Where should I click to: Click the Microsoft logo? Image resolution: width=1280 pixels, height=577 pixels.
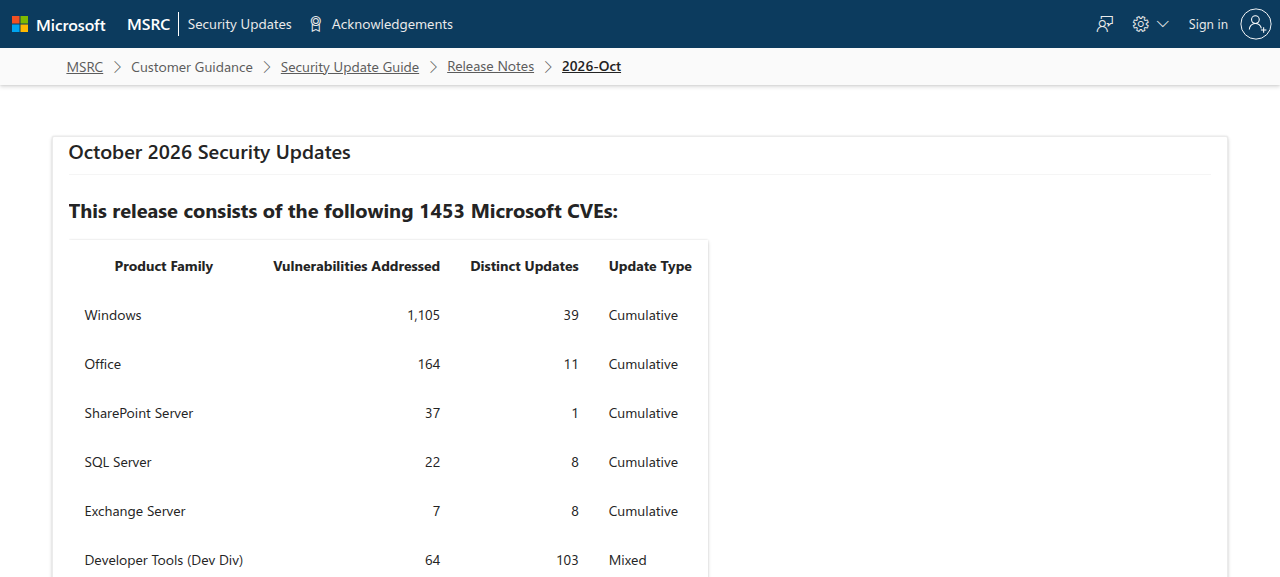click(x=58, y=24)
